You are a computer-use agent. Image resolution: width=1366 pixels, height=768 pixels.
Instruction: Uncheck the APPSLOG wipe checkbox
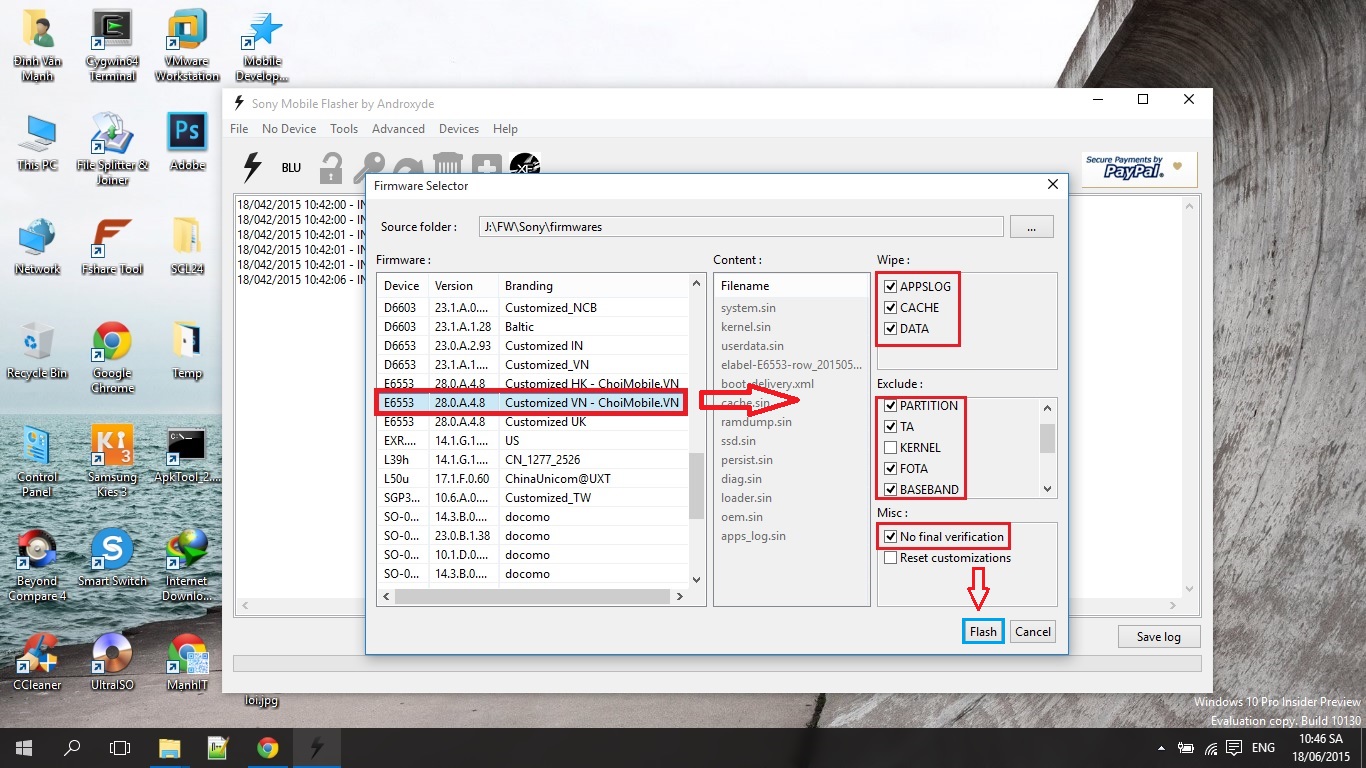(x=890, y=287)
